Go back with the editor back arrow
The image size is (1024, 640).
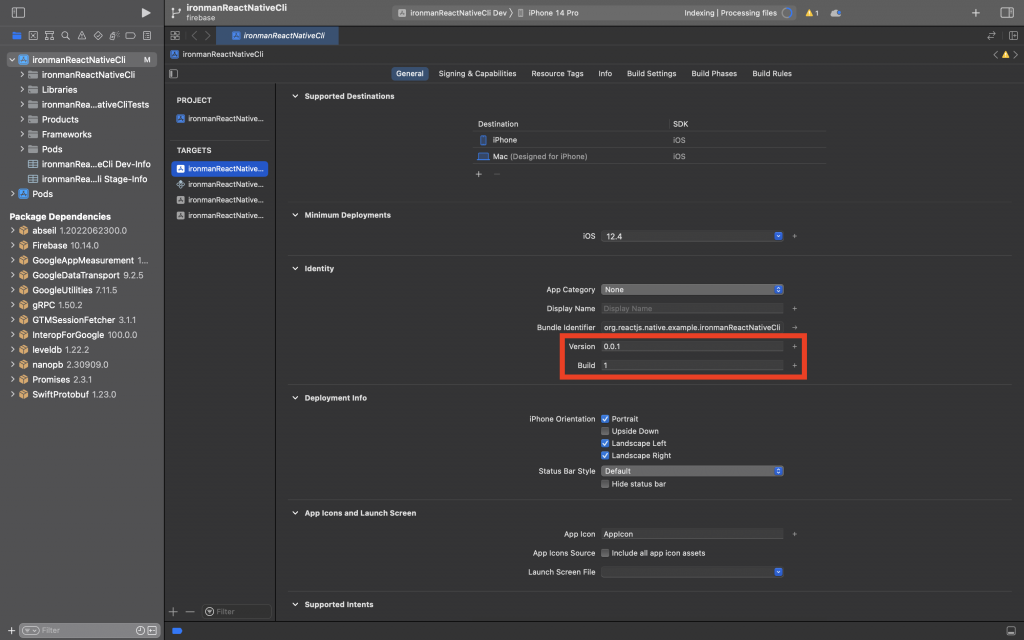194,36
